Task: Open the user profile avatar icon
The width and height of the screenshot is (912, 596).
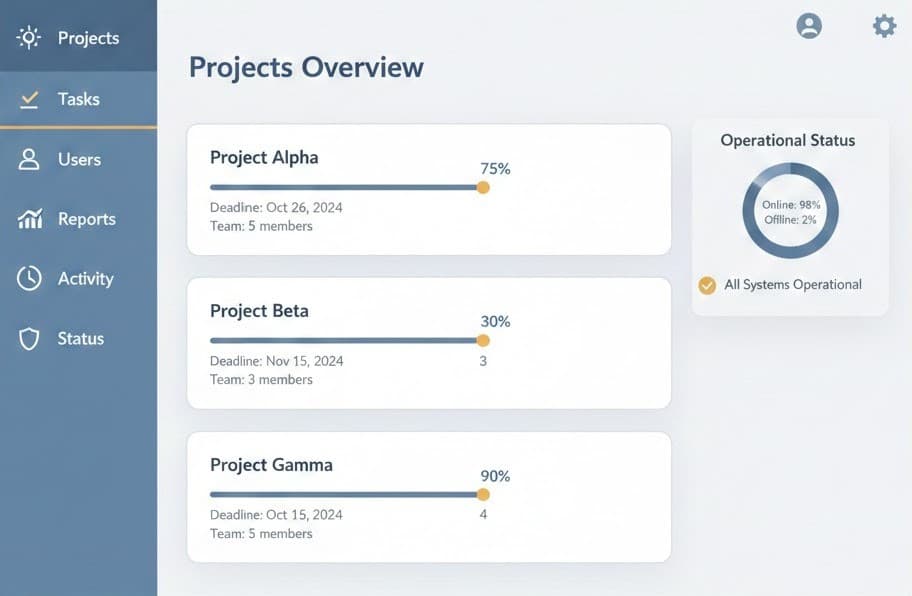Action: point(809,26)
